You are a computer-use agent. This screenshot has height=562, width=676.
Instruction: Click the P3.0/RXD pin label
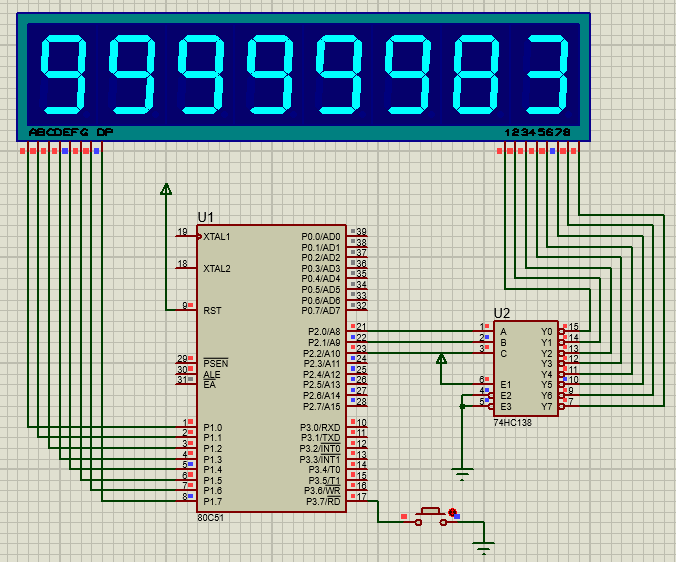click(320, 428)
